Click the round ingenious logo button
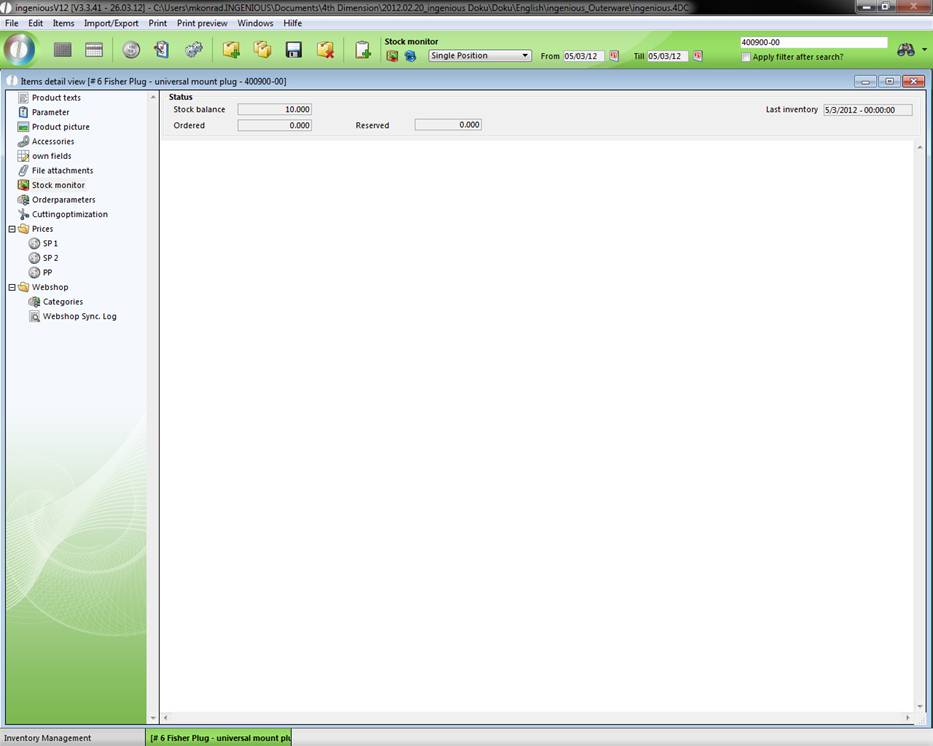 [x=20, y=49]
